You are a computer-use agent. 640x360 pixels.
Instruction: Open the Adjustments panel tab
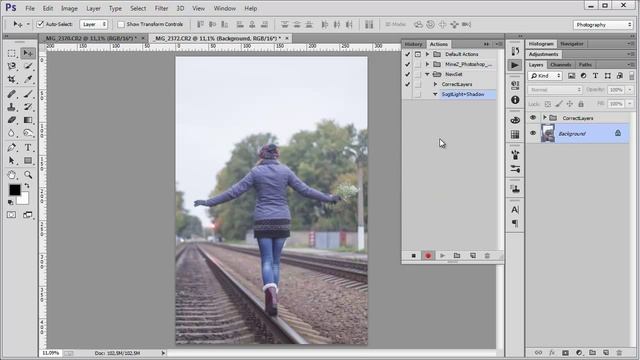click(x=543, y=54)
